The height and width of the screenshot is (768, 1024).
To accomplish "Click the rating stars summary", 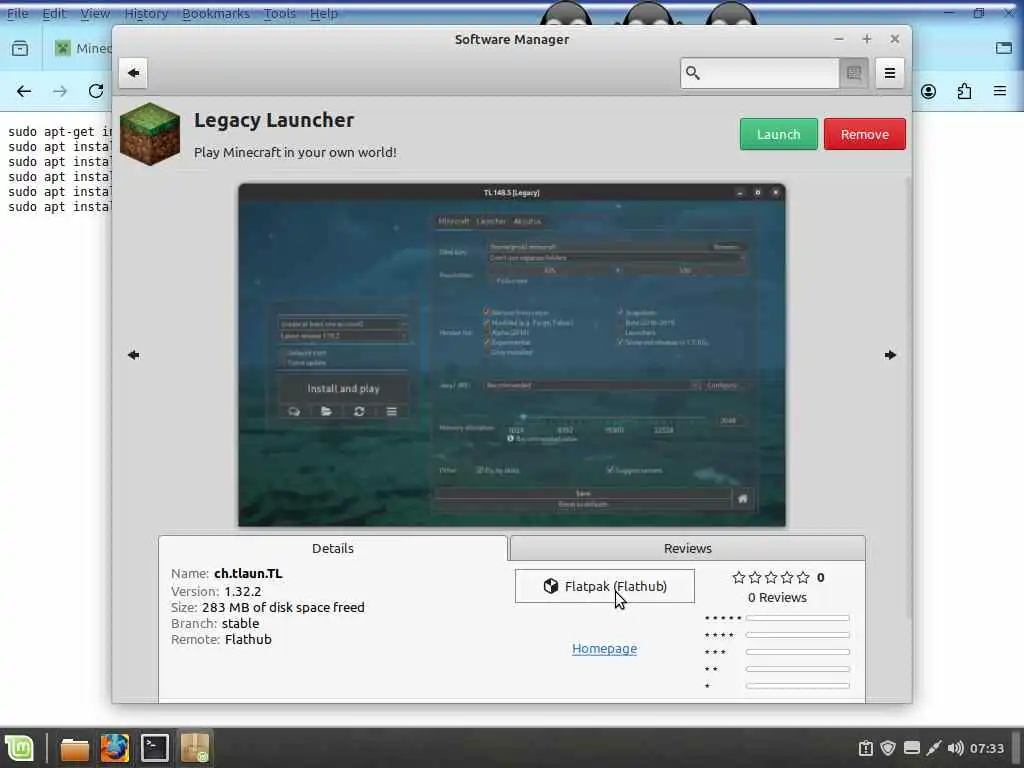I will point(771,577).
